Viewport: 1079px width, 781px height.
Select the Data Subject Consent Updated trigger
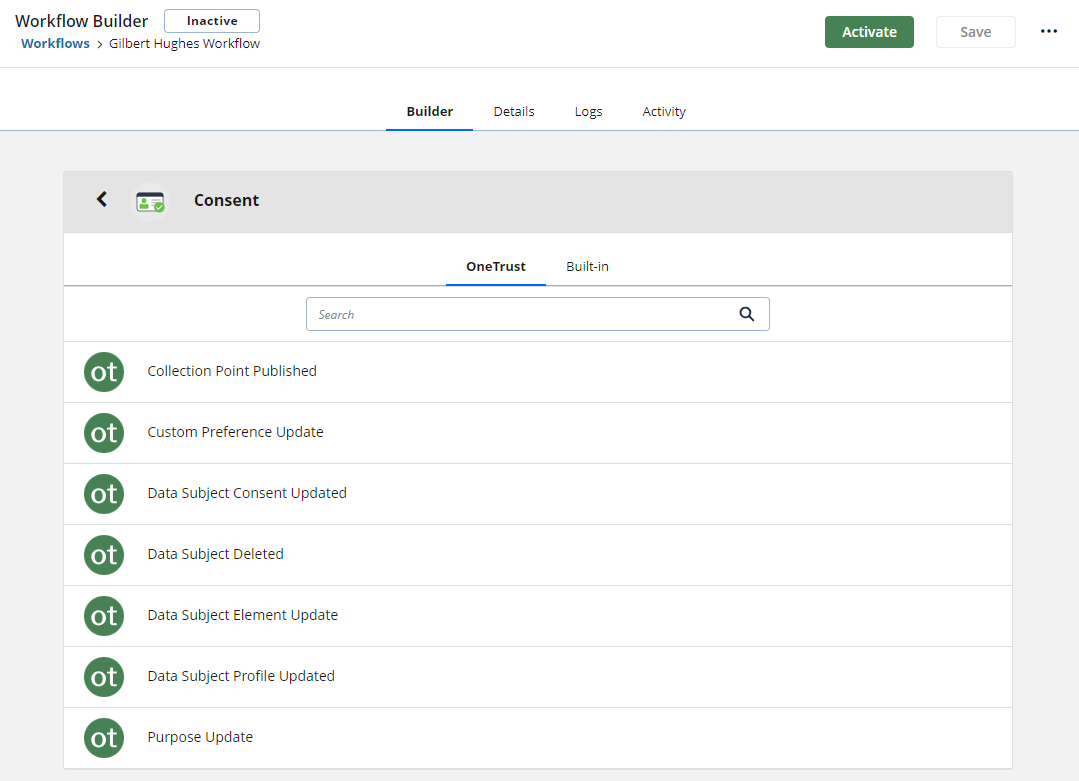(246, 493)
